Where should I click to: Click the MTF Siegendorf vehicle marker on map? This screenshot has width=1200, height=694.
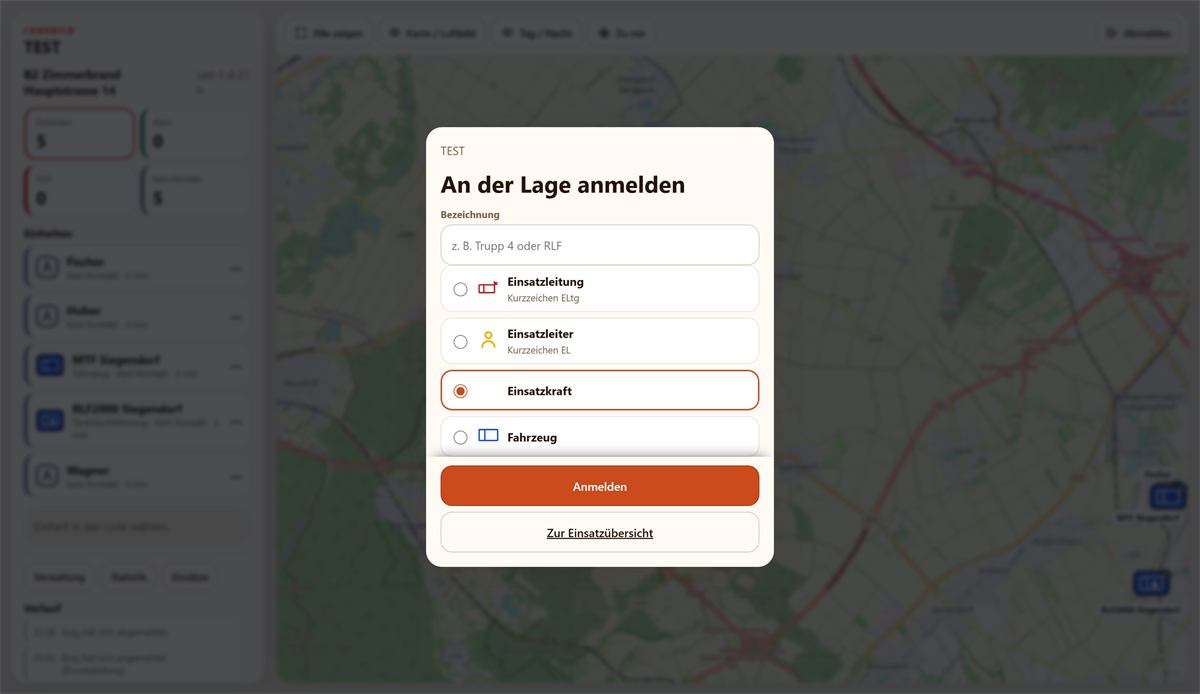click(1167, 495)
